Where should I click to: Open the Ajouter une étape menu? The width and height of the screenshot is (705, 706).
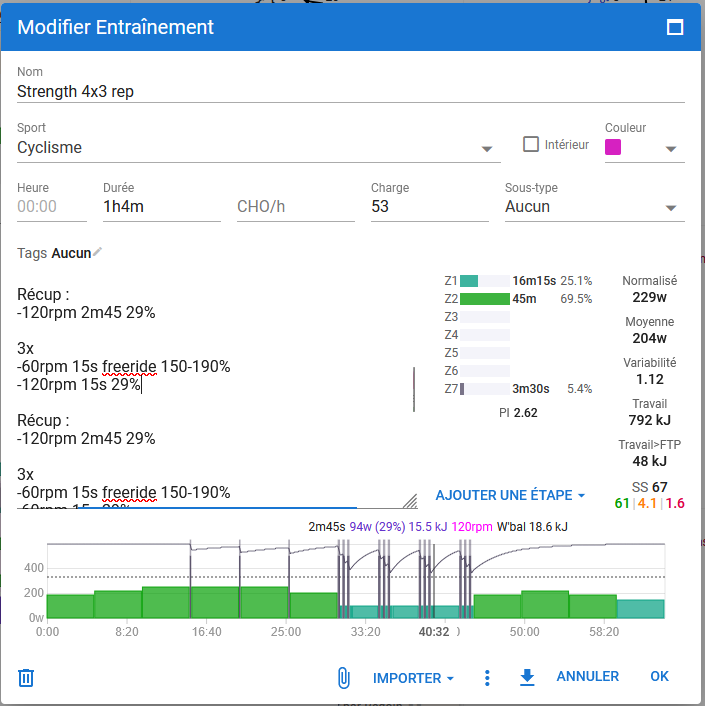click(510, 495)
